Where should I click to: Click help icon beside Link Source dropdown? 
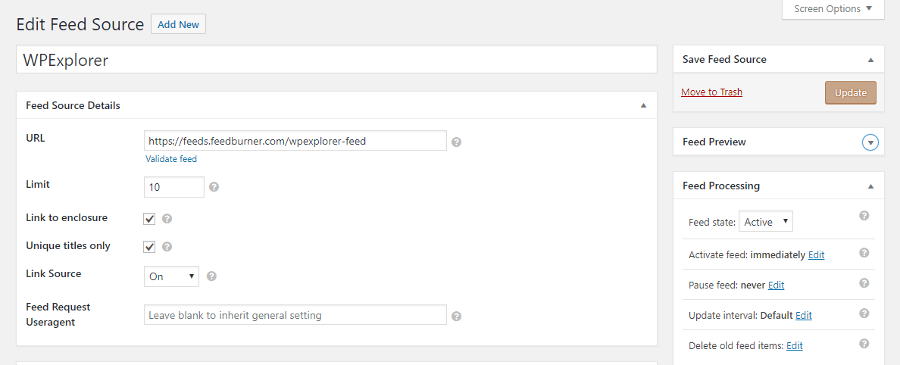(211, 276)
